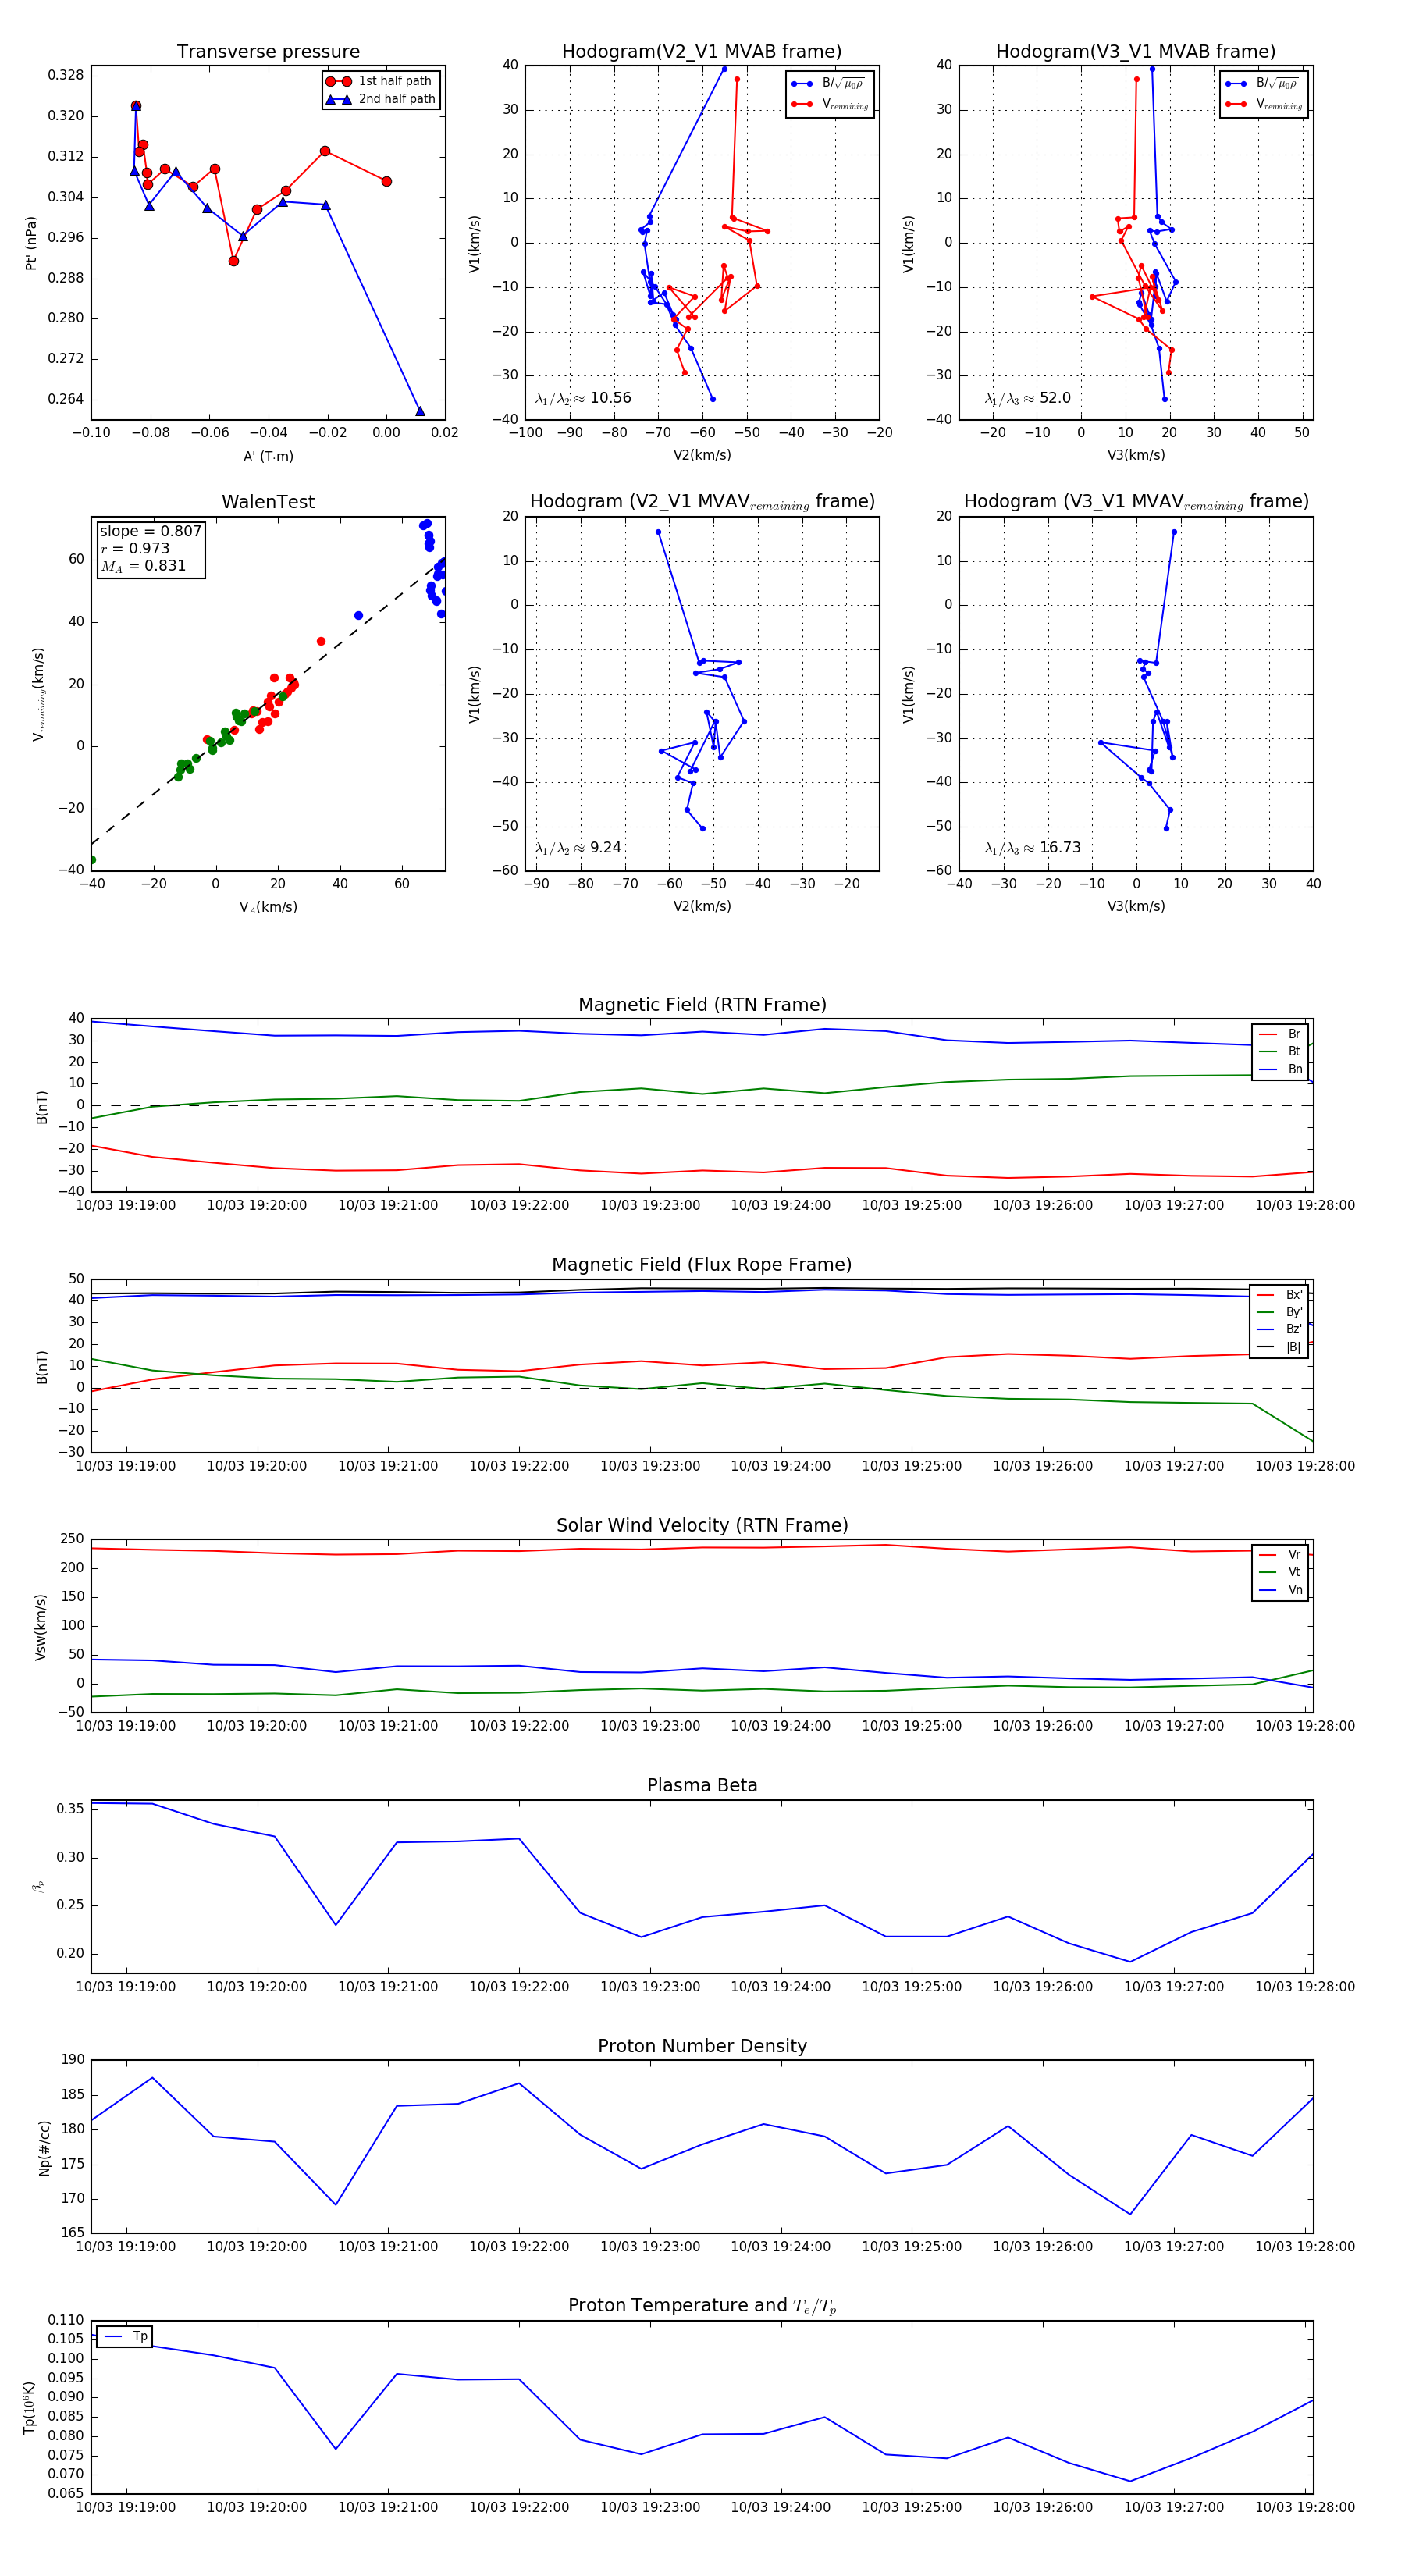Click the λ1/λ3 ≈ 16.73 annotation
The width and height of the screenshot is (1405, 2576).
pos(1032,848)
